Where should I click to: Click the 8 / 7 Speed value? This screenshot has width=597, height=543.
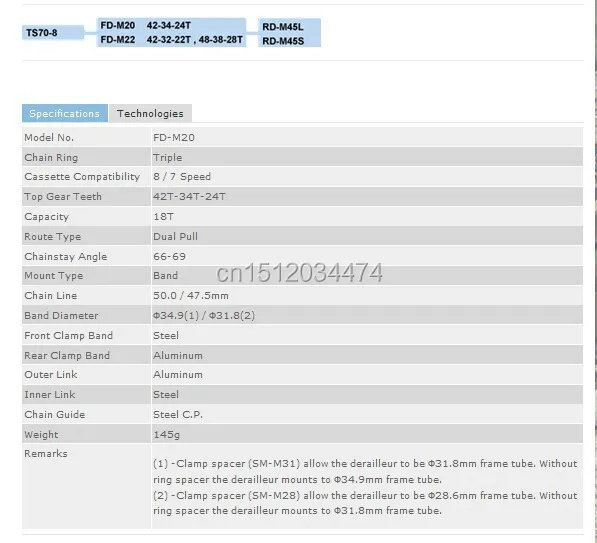pyautogui.click(x=182, y=177)
